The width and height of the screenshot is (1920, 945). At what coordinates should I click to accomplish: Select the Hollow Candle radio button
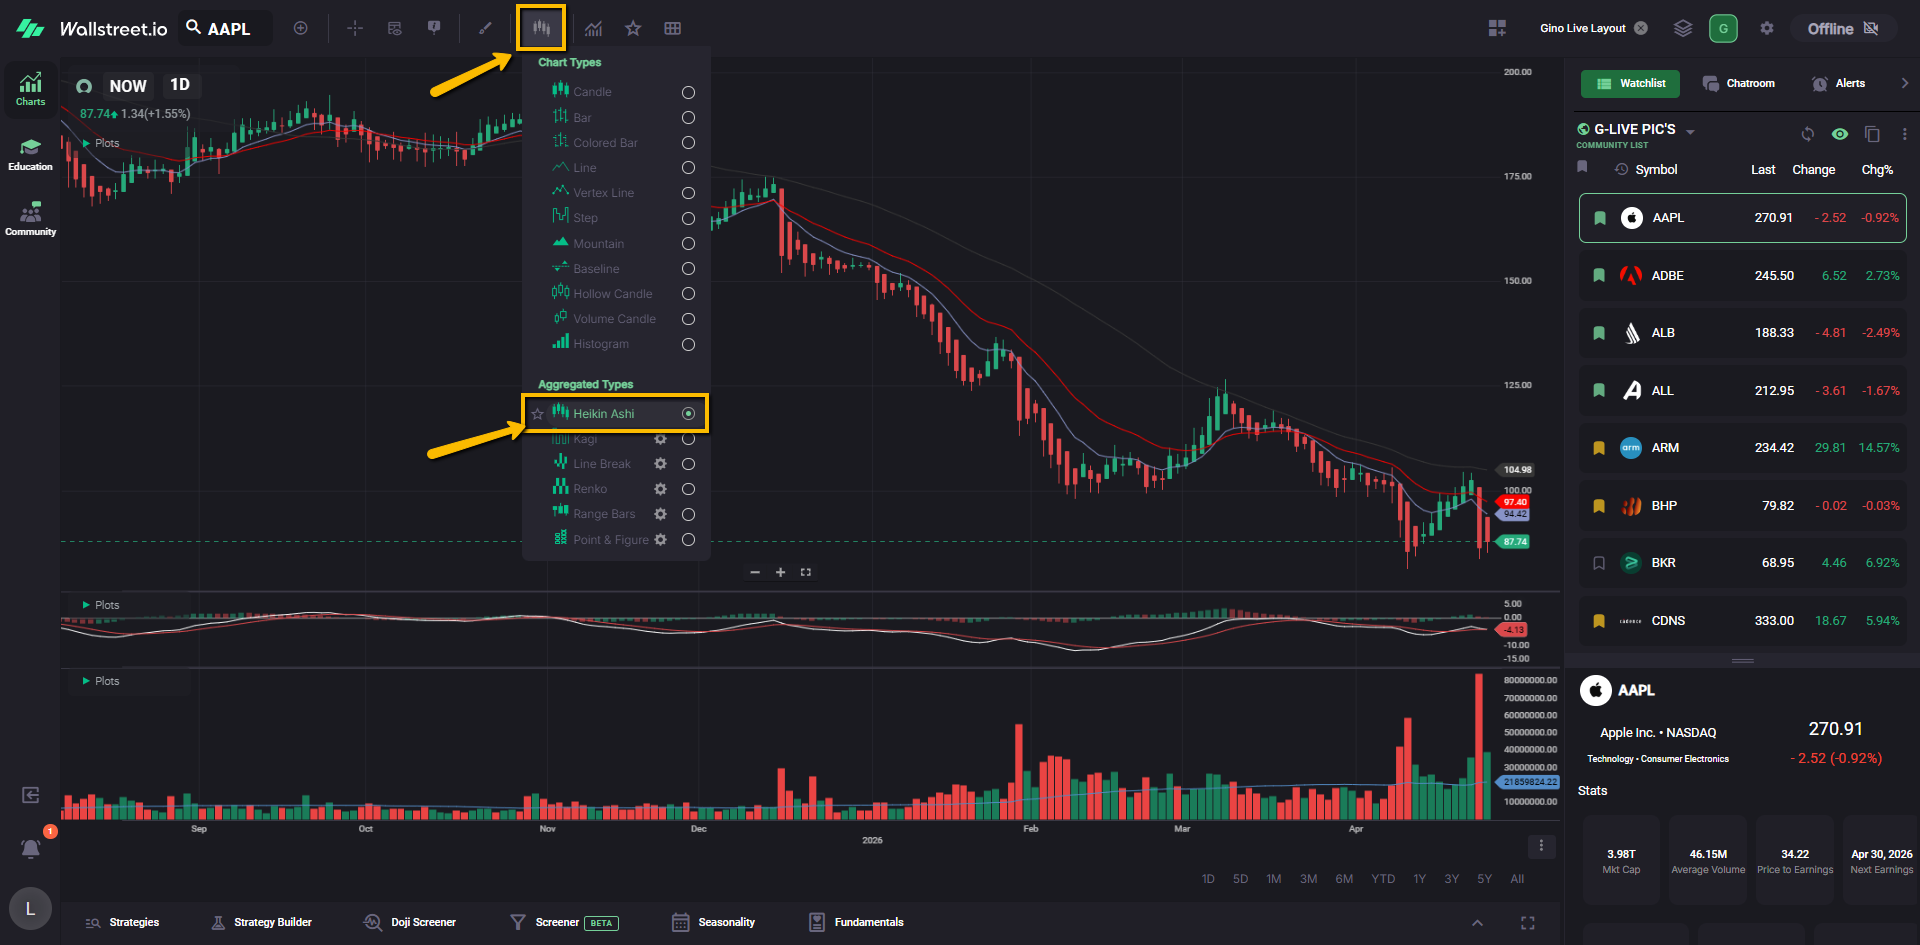[688, 294]
